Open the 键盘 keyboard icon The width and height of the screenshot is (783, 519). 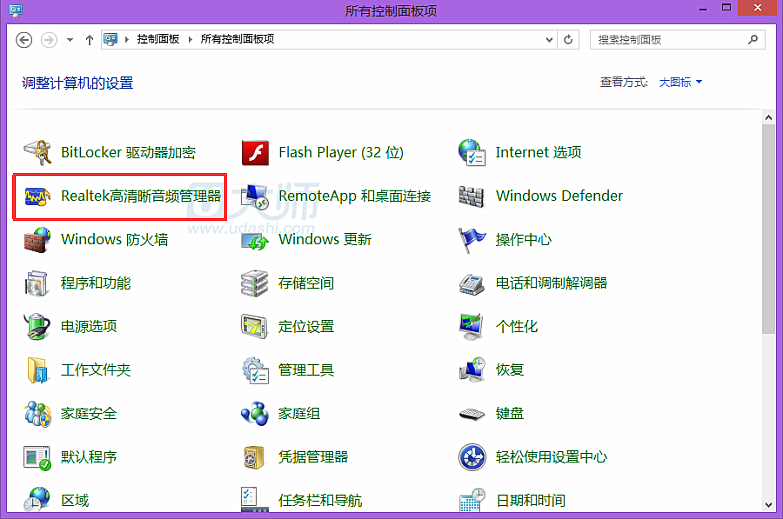[x=471, y=414]
